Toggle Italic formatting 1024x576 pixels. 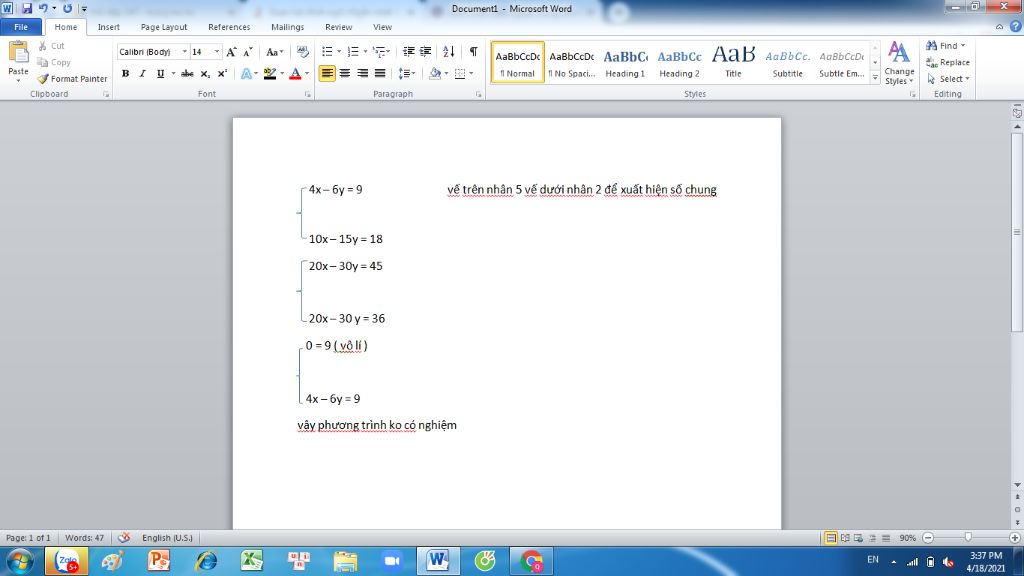(142, 74)
